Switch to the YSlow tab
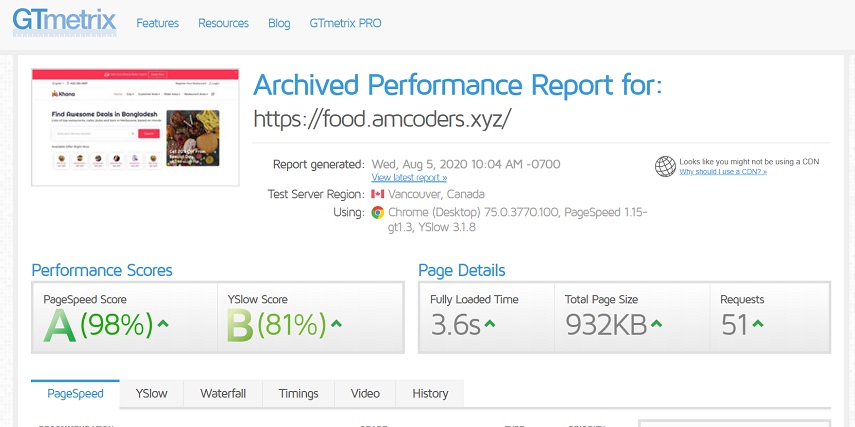Viewport: 855px width, 427px height. click(152, 394)
